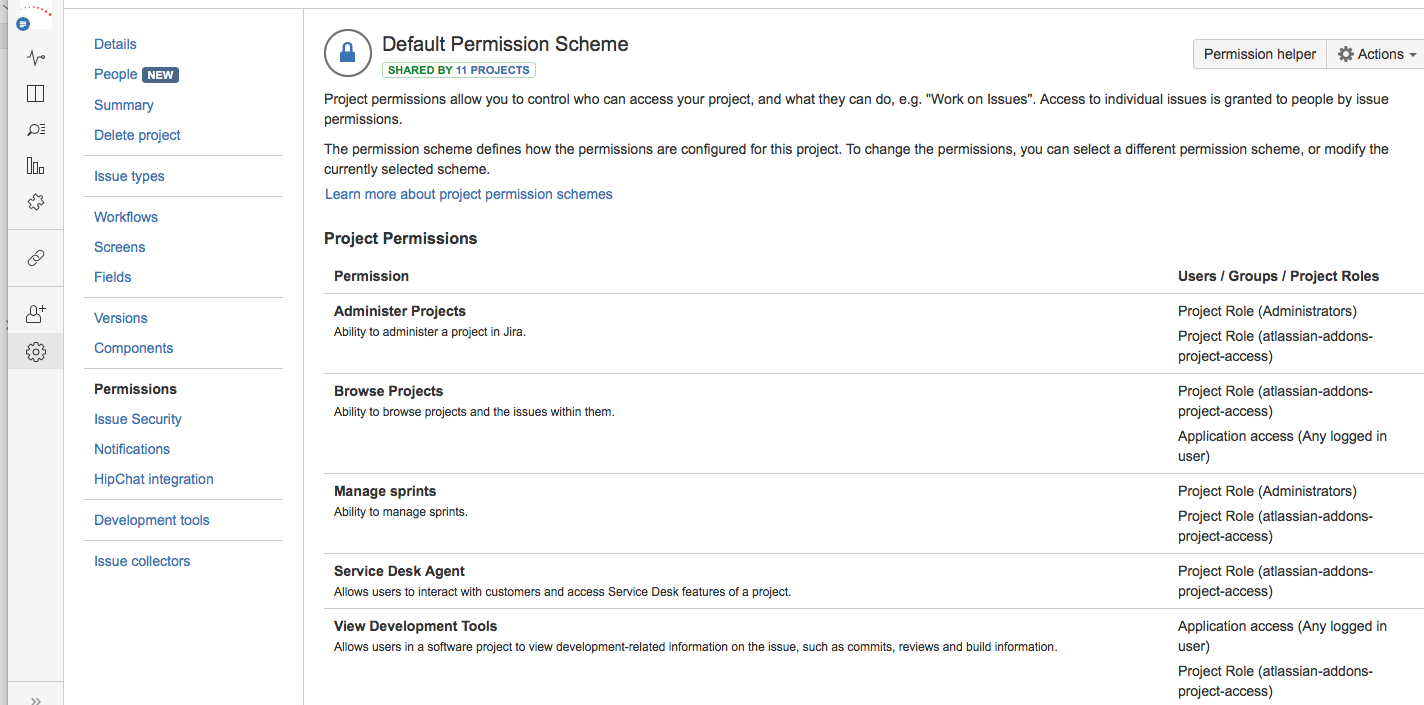Image resolution: width=1424 pixels, height=705 pixels.
Task: Open the reports bar chart icon
Action: 36,166
